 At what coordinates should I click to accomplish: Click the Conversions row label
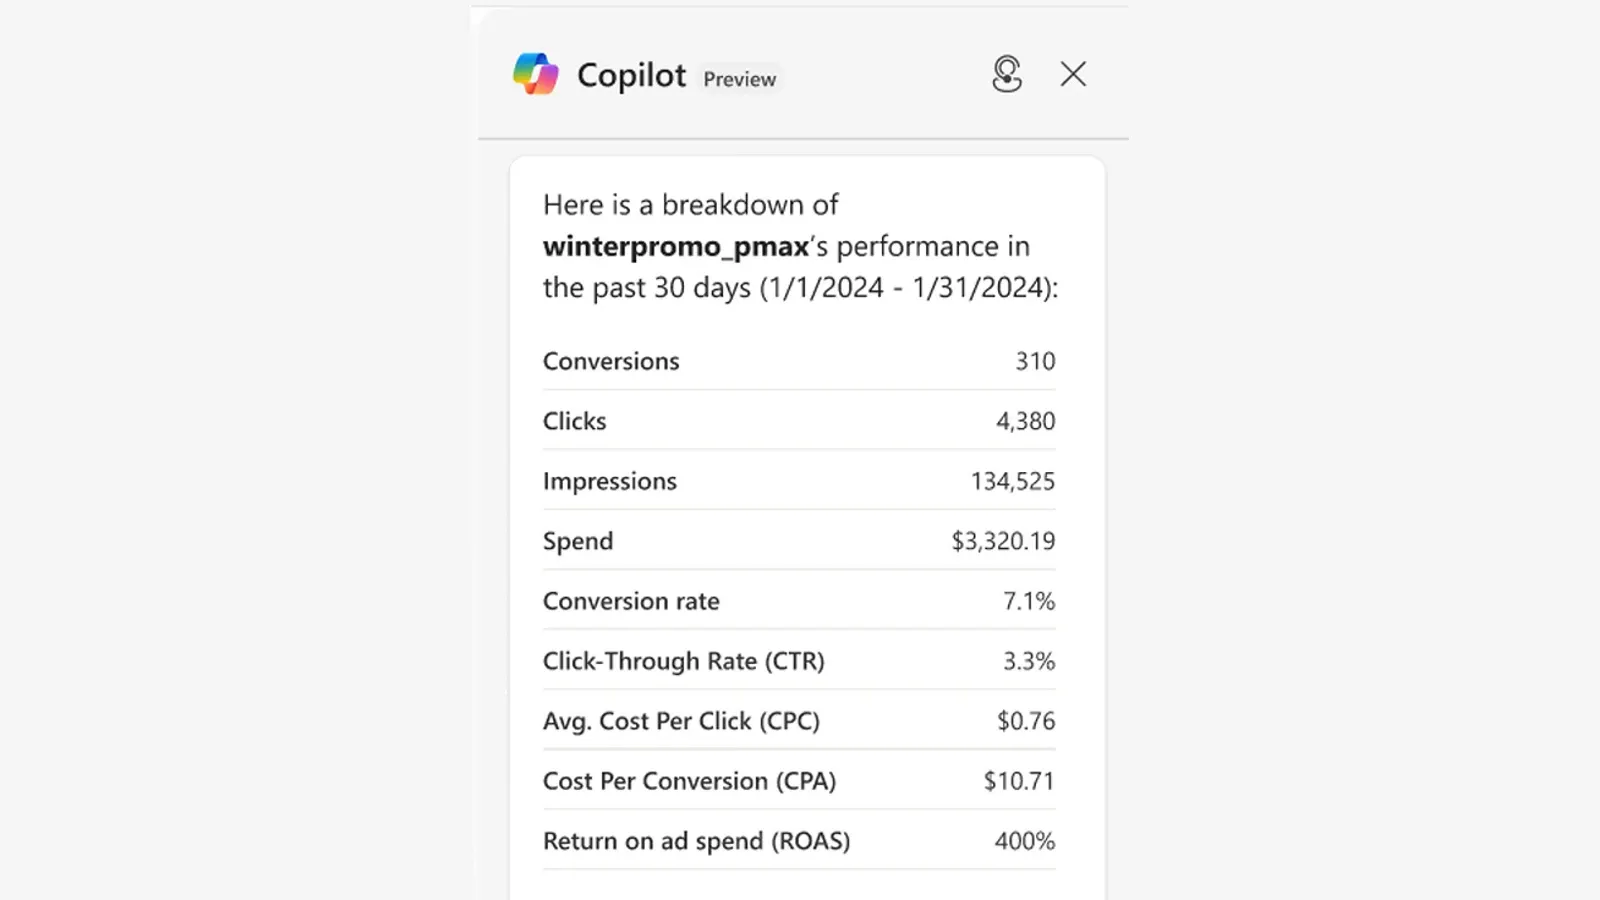pyautogui.click(x=611, y=361)
